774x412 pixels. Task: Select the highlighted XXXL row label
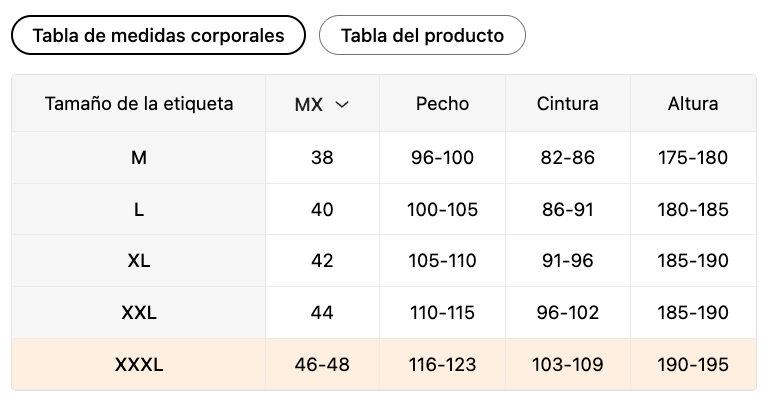(x=139, y=365)
